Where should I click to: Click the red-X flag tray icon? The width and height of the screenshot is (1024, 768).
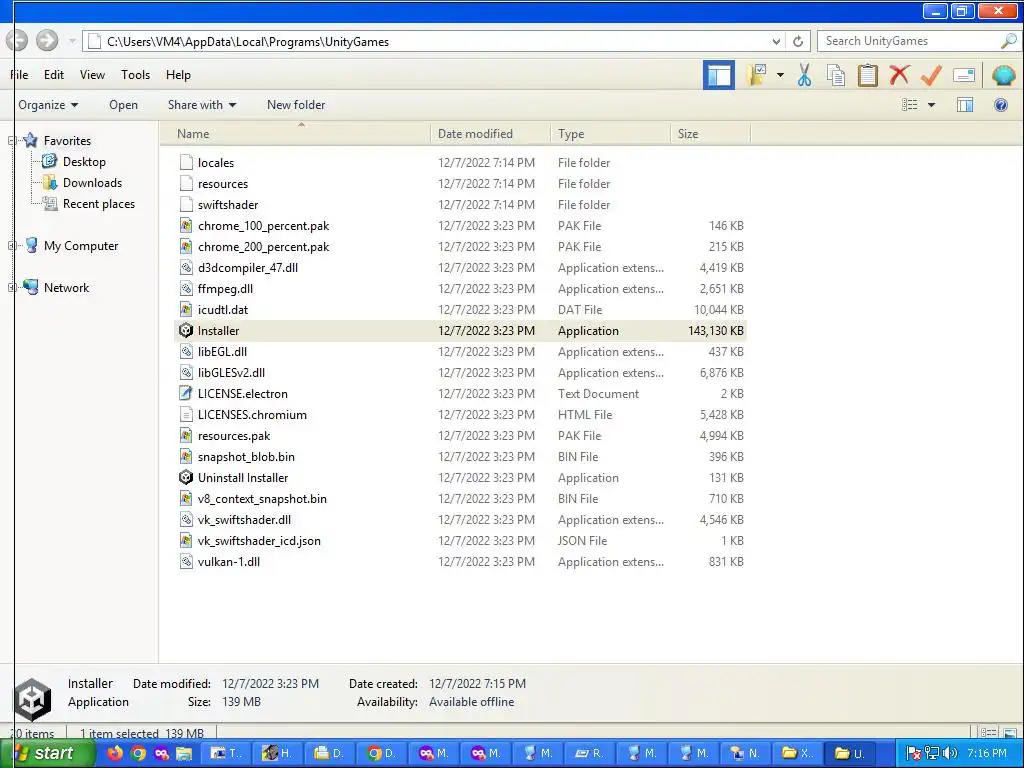pyautogui.click(x=914, y=754)
